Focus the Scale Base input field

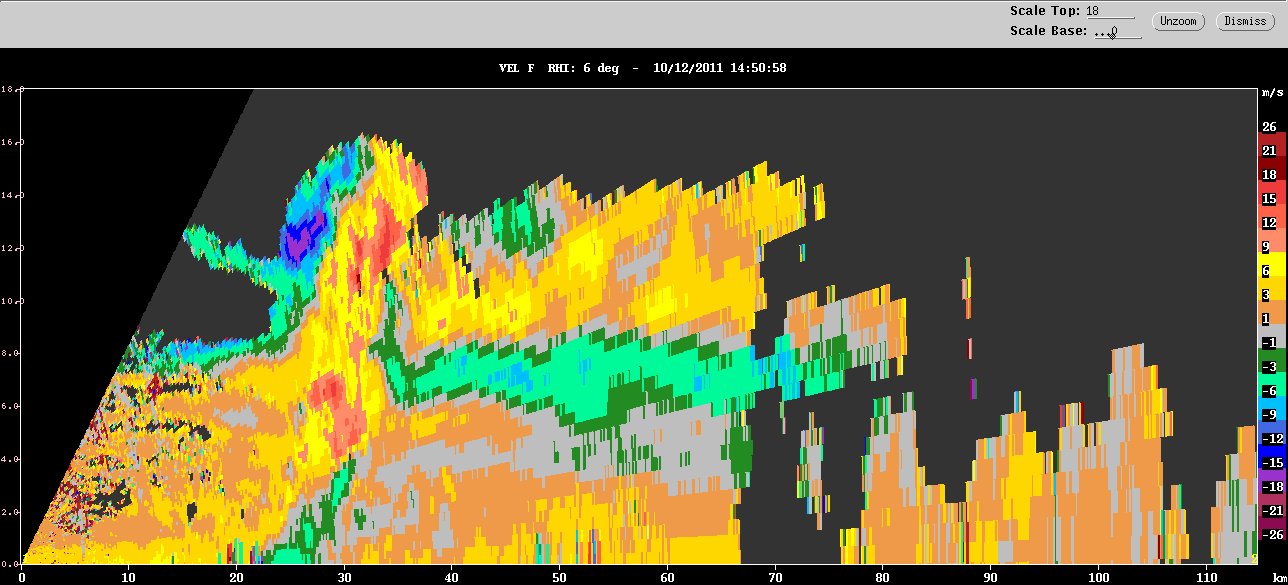coord(1116,31)
